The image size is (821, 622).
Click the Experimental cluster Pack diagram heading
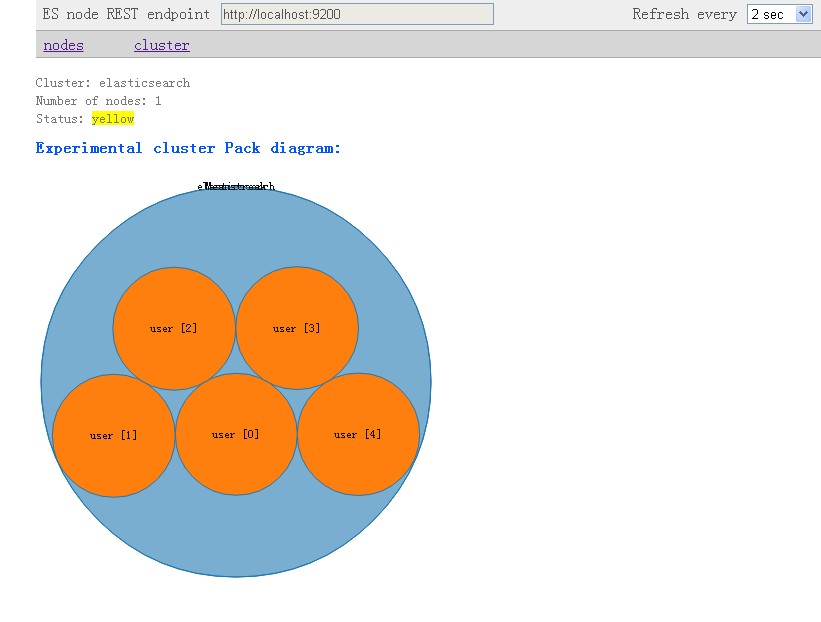(188, 148)
